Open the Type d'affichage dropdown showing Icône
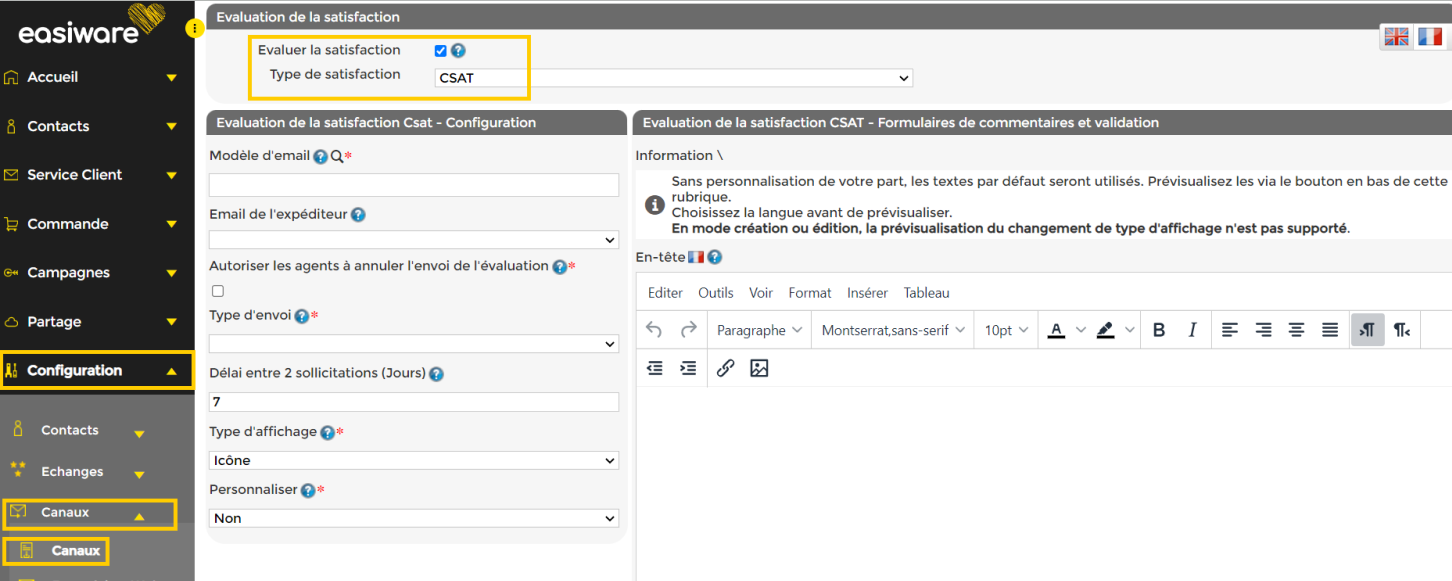This screenshot has height=581, width=1452. coord(414,461)
